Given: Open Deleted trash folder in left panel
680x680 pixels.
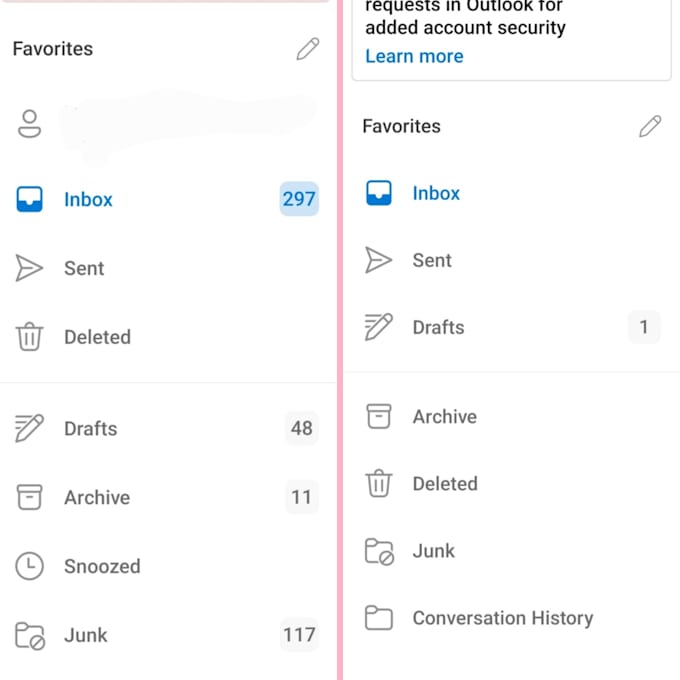Looking at the screenshot, I should click(x=168, y=337).
